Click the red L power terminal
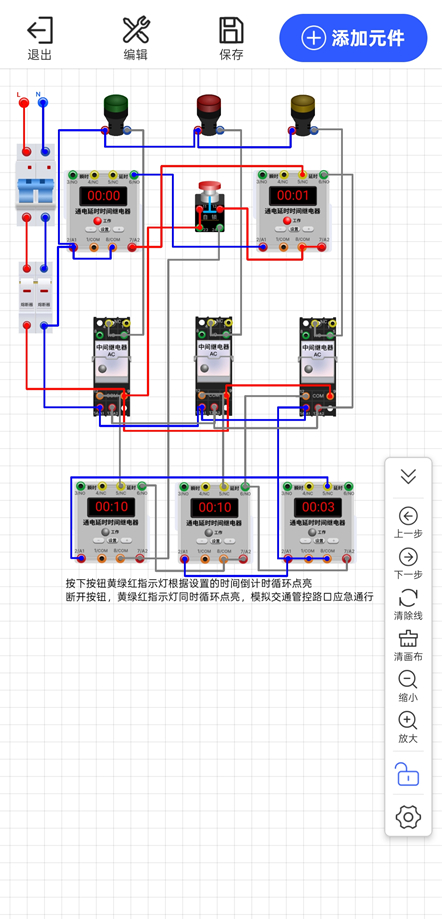 (x=24, y=103)
